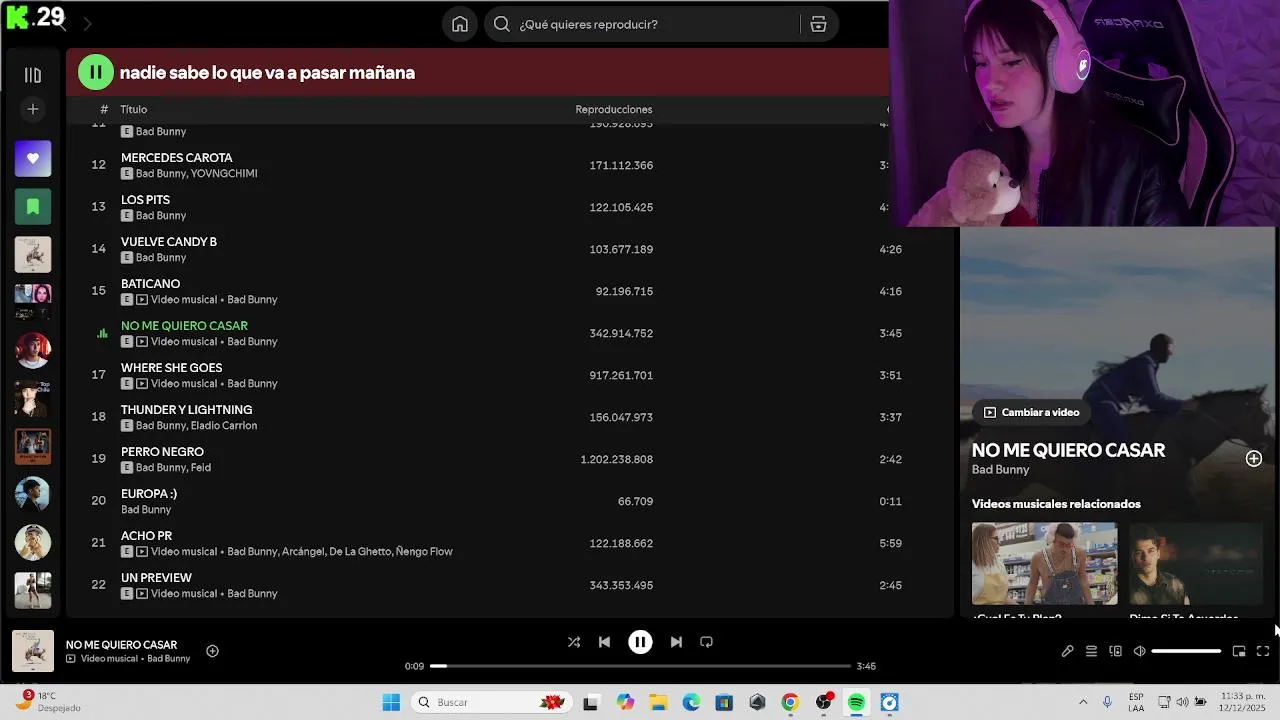
Task: Enter full screen view
Action: coord(1263,651)
